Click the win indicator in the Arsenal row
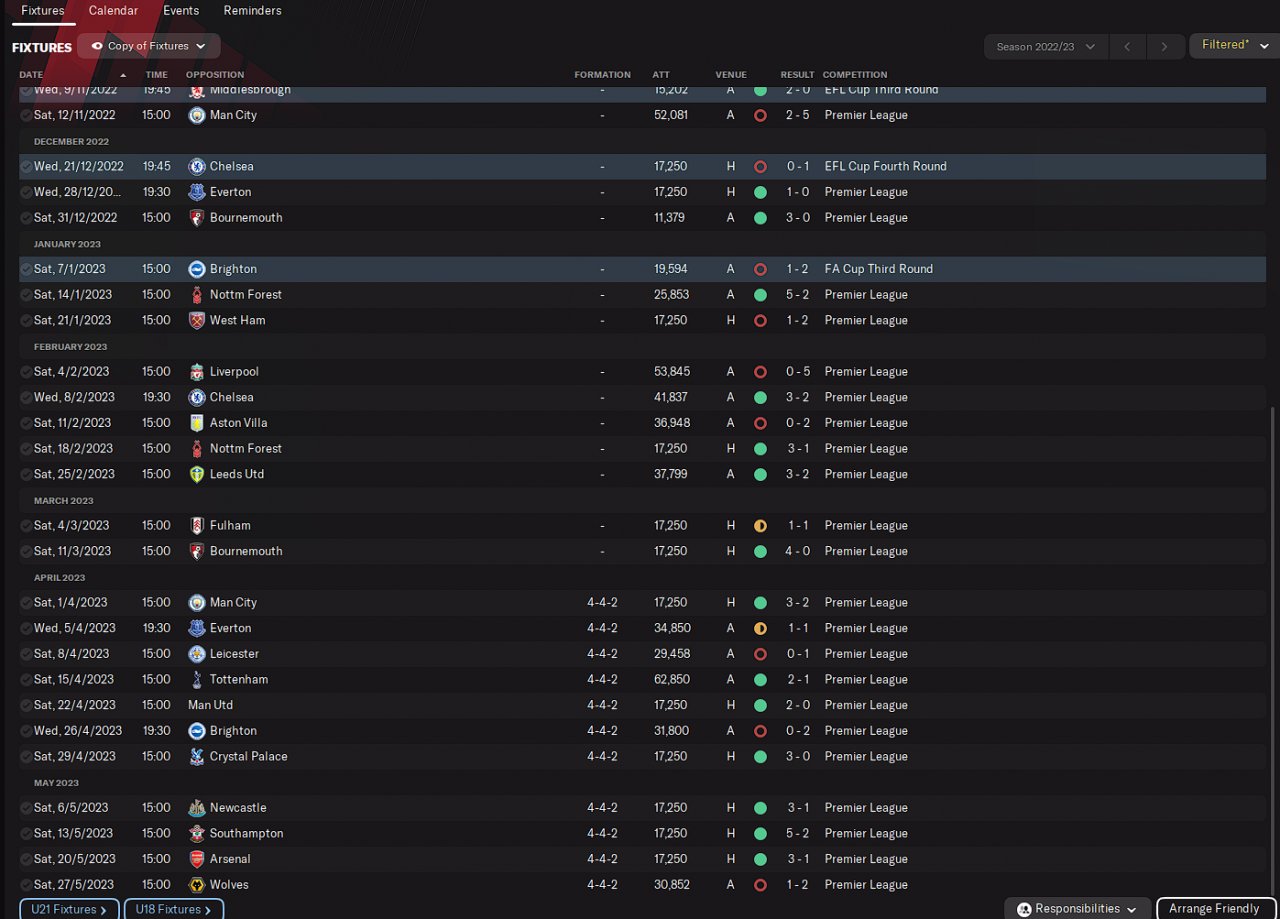This screenshot has height=919, width=1280. tap(760, 859)
